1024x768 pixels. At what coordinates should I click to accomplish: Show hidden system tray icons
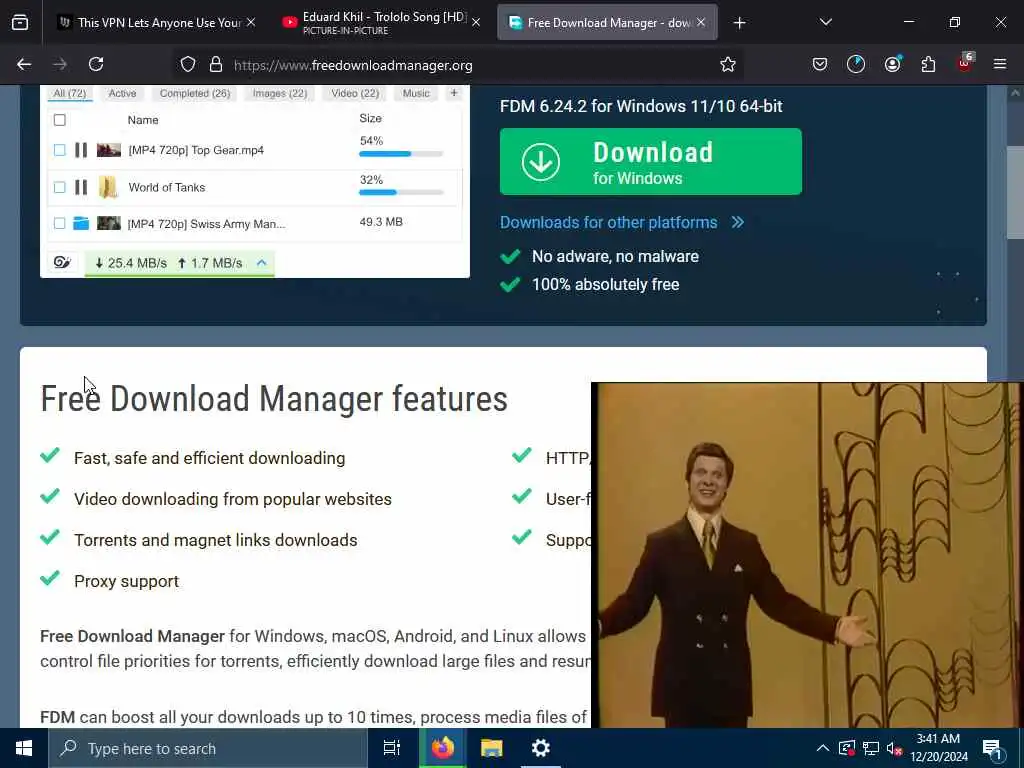[823, 748]
